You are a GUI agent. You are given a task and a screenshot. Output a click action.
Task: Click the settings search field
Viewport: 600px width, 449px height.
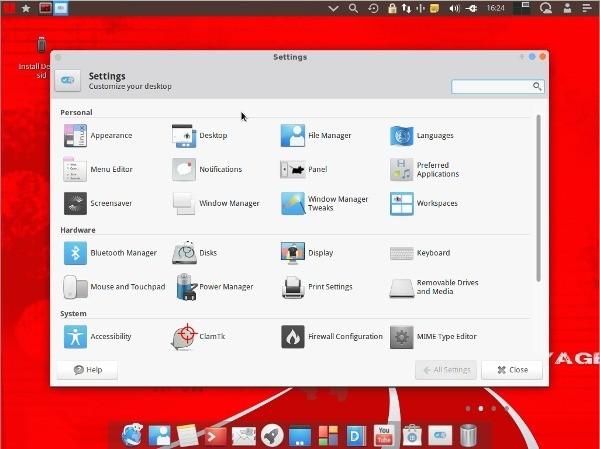pos(492,87)
